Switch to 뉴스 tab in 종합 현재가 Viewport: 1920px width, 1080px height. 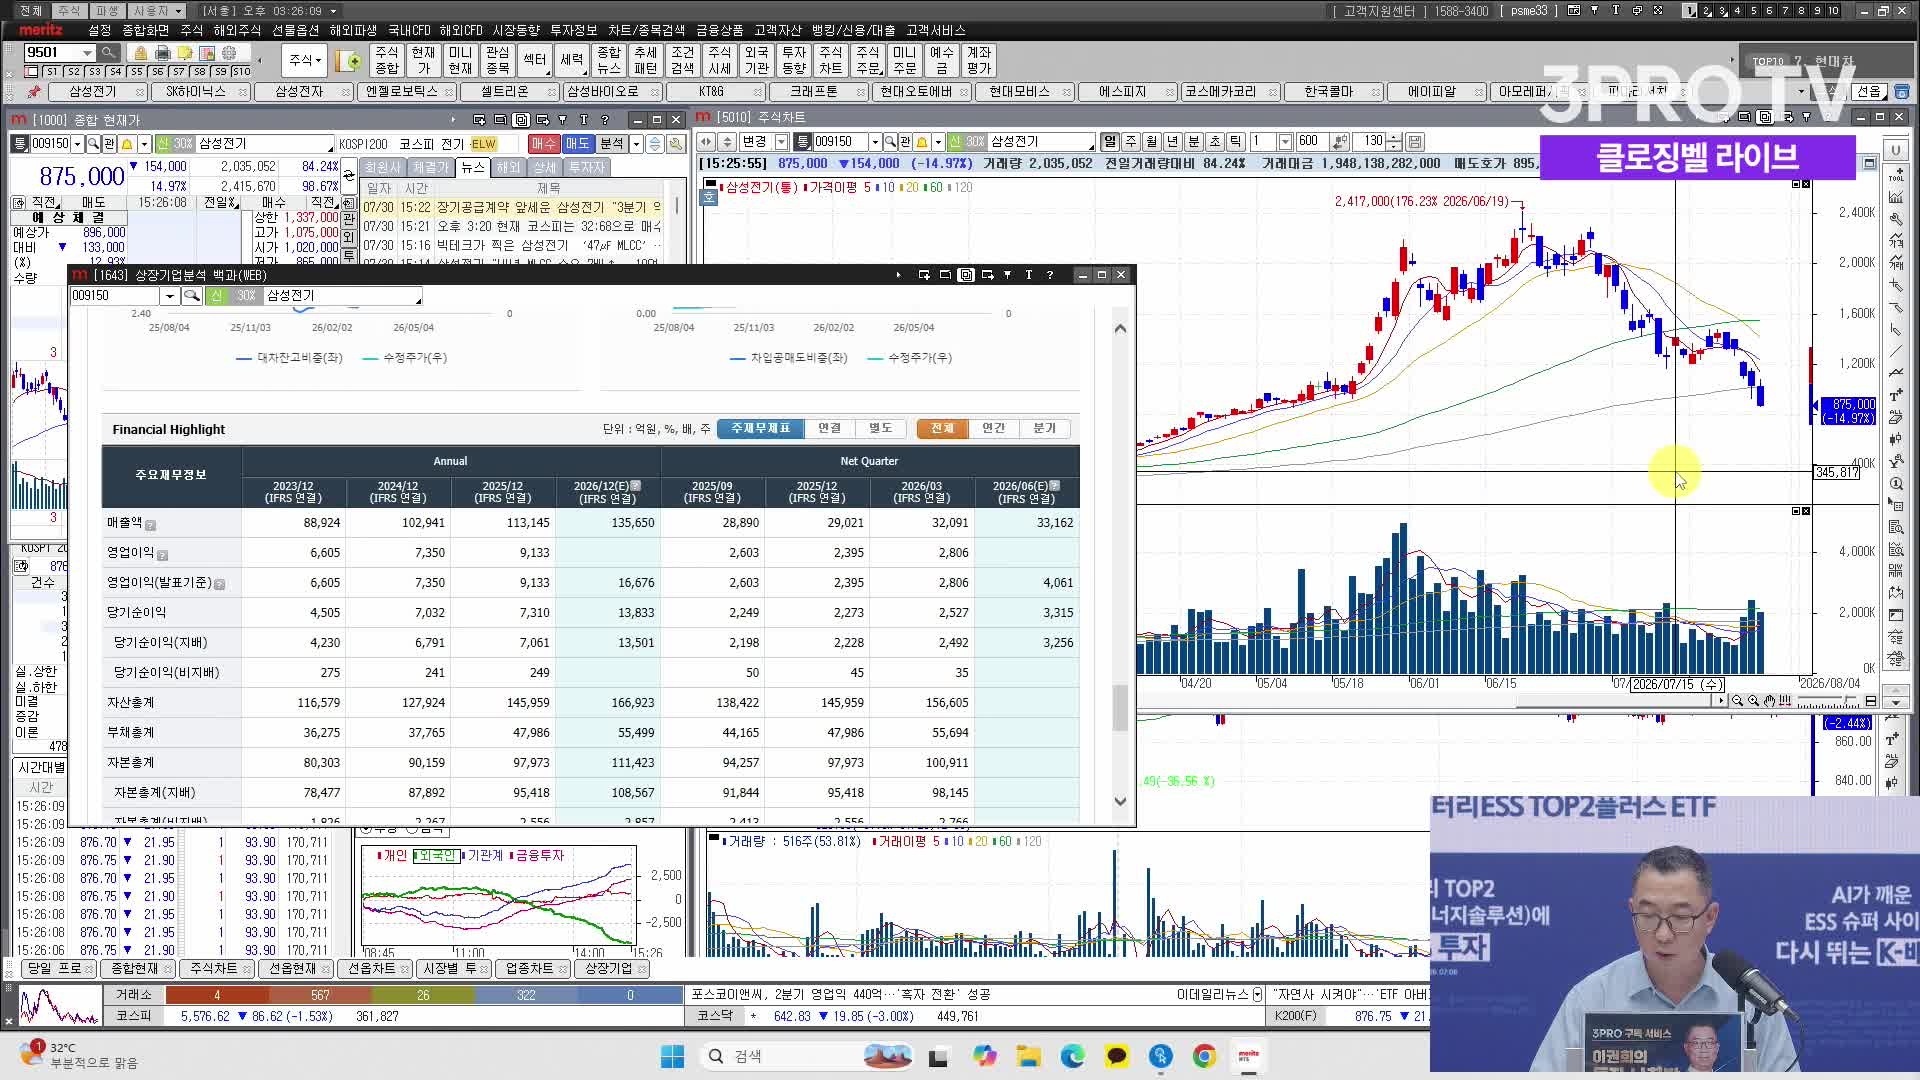coord(472,167)
